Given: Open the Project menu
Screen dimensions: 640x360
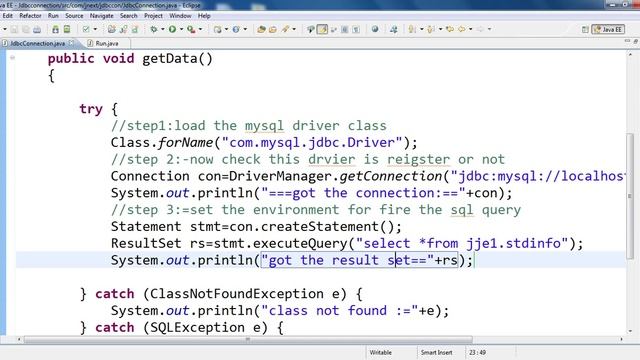Looking at the screenshot, I should pos(153,16).
